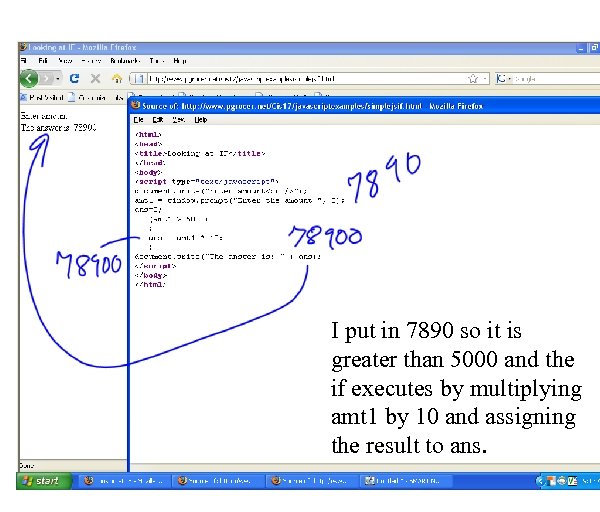Bookmark this page with the star icon

tap(473, 79)
